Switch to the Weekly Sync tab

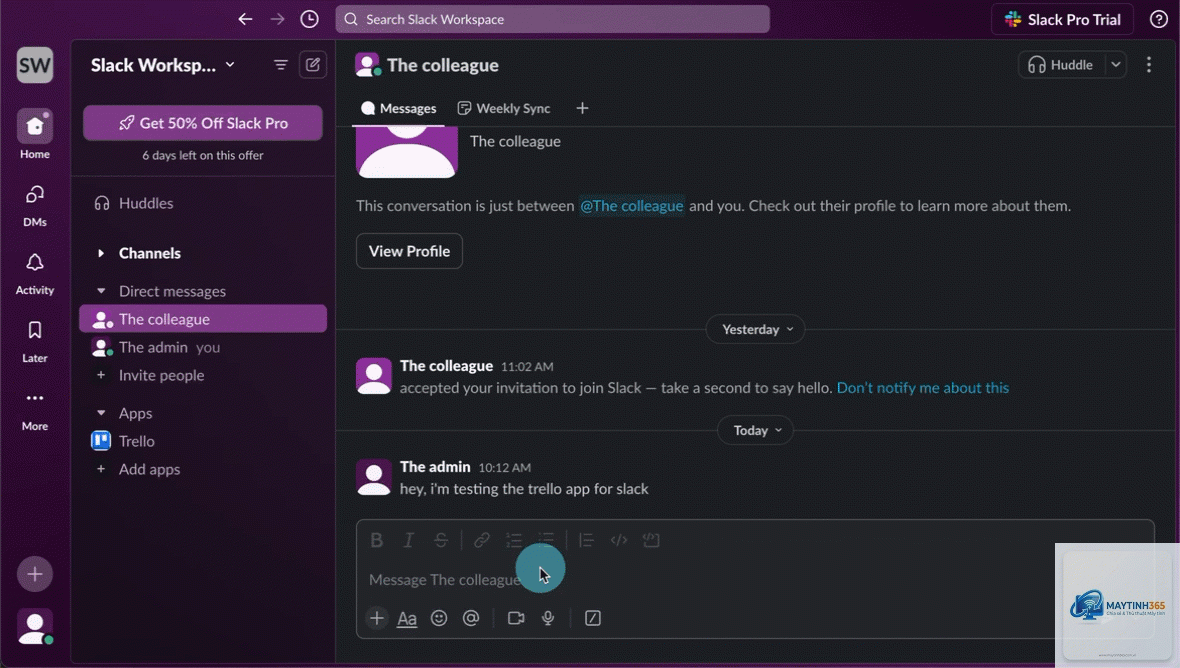tap(503, 108)
